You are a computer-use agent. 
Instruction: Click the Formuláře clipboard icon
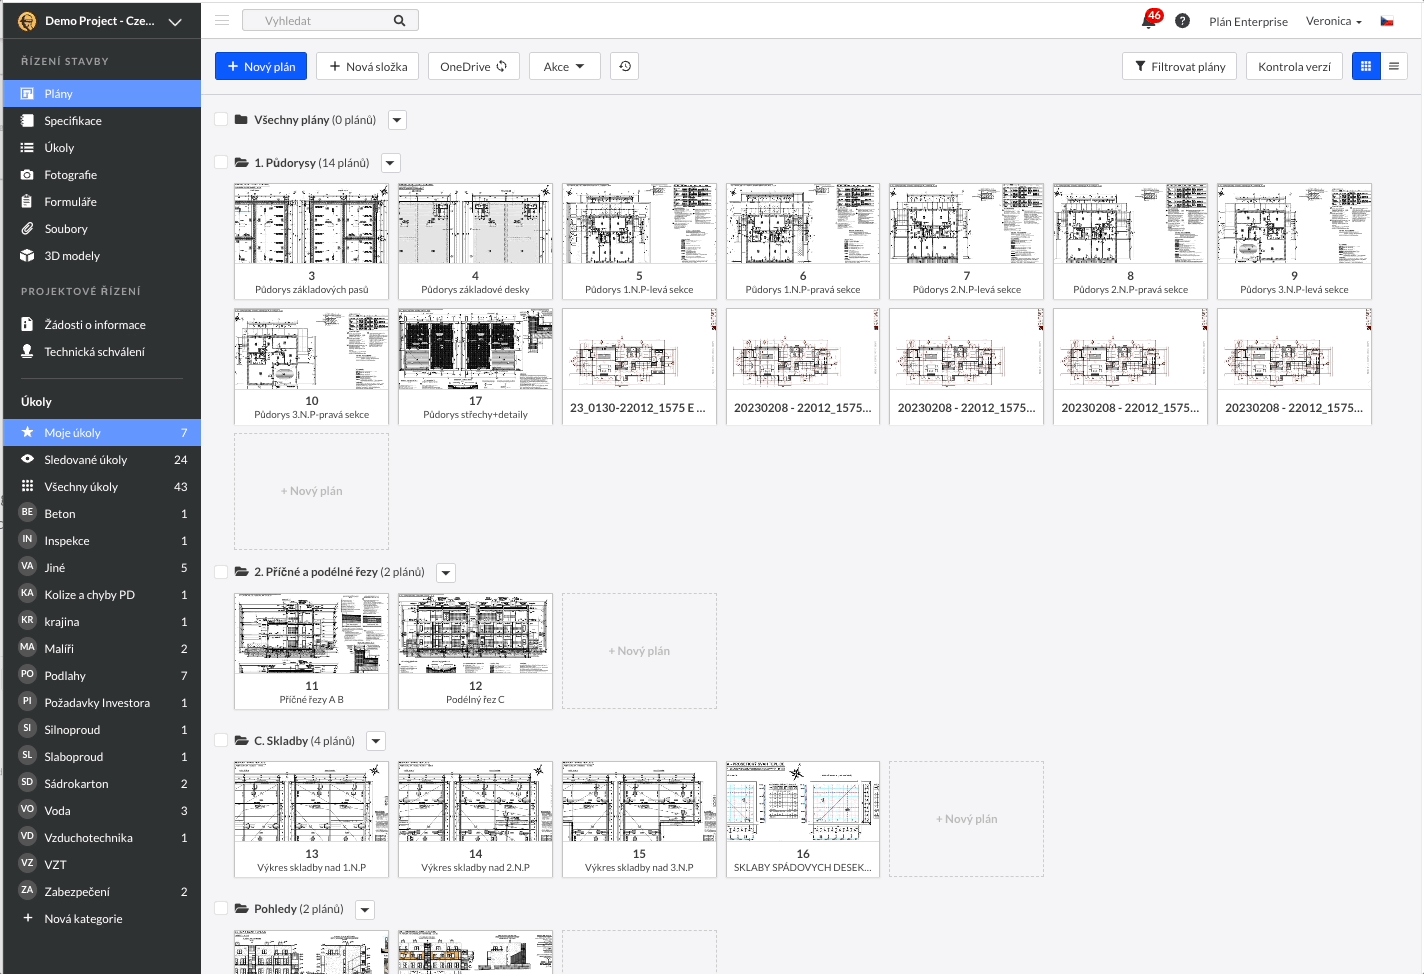27,201
